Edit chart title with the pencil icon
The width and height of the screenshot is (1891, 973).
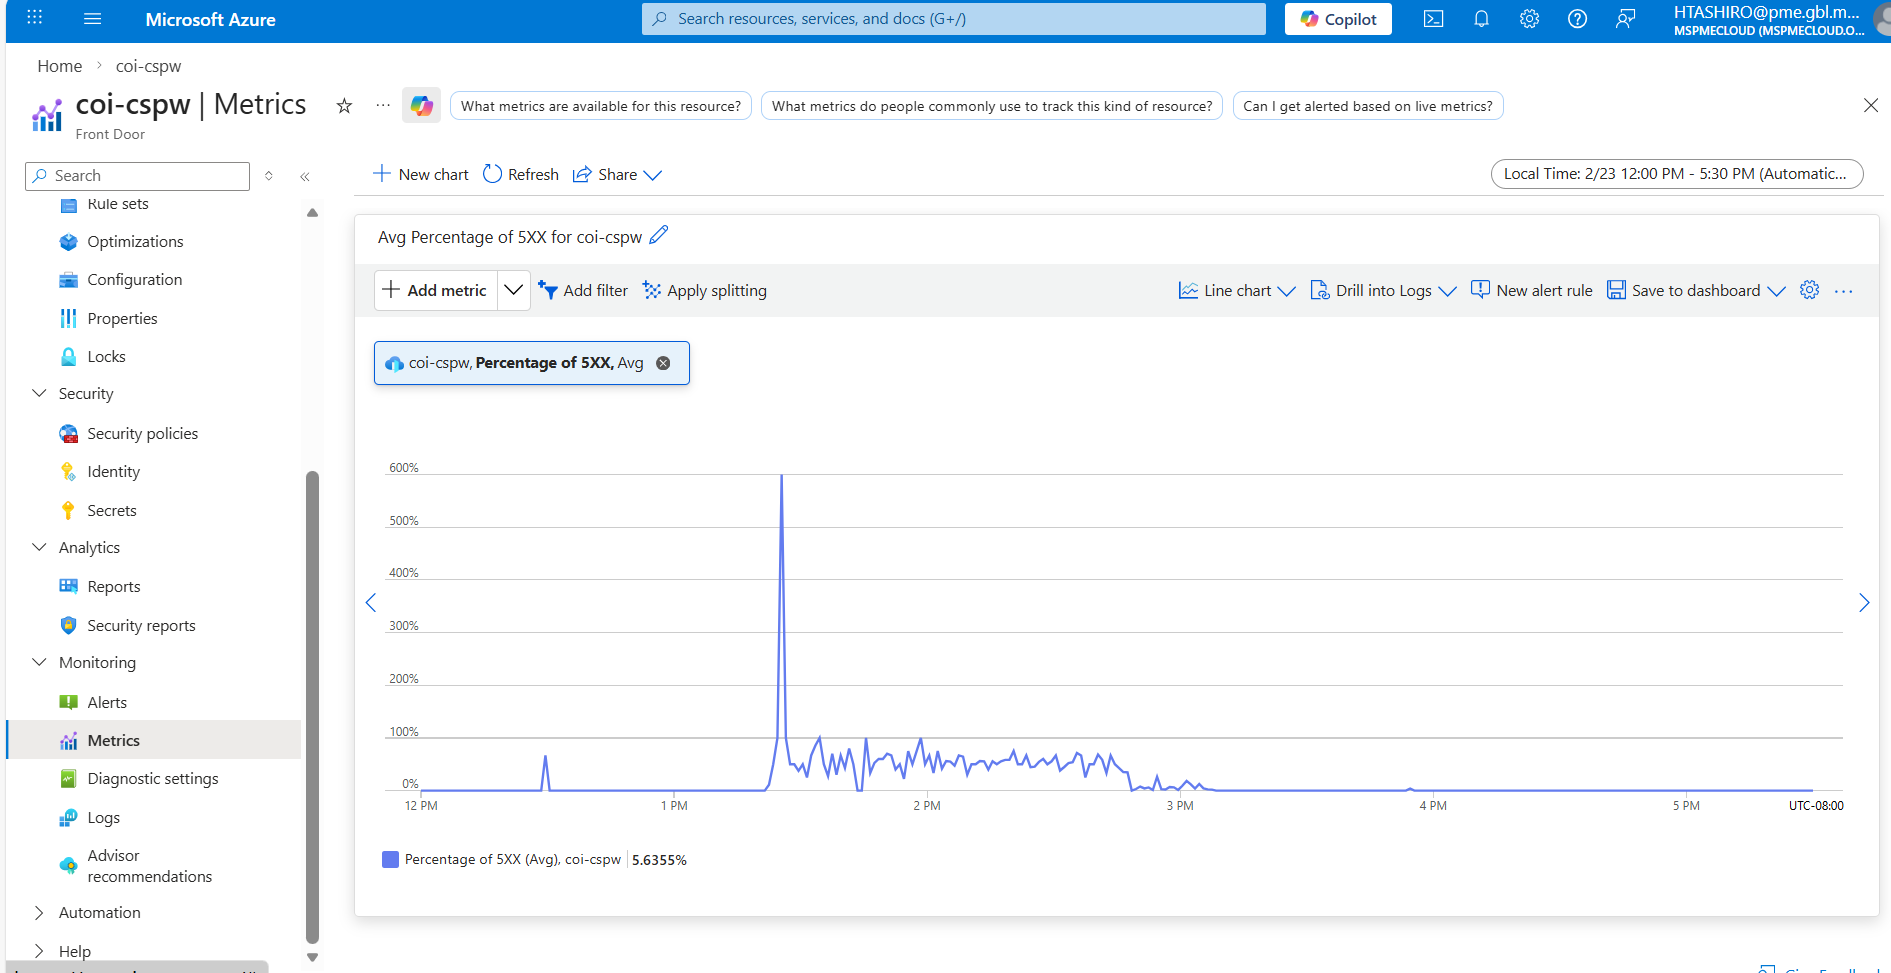pyautogui.click(x=658, y=236)
